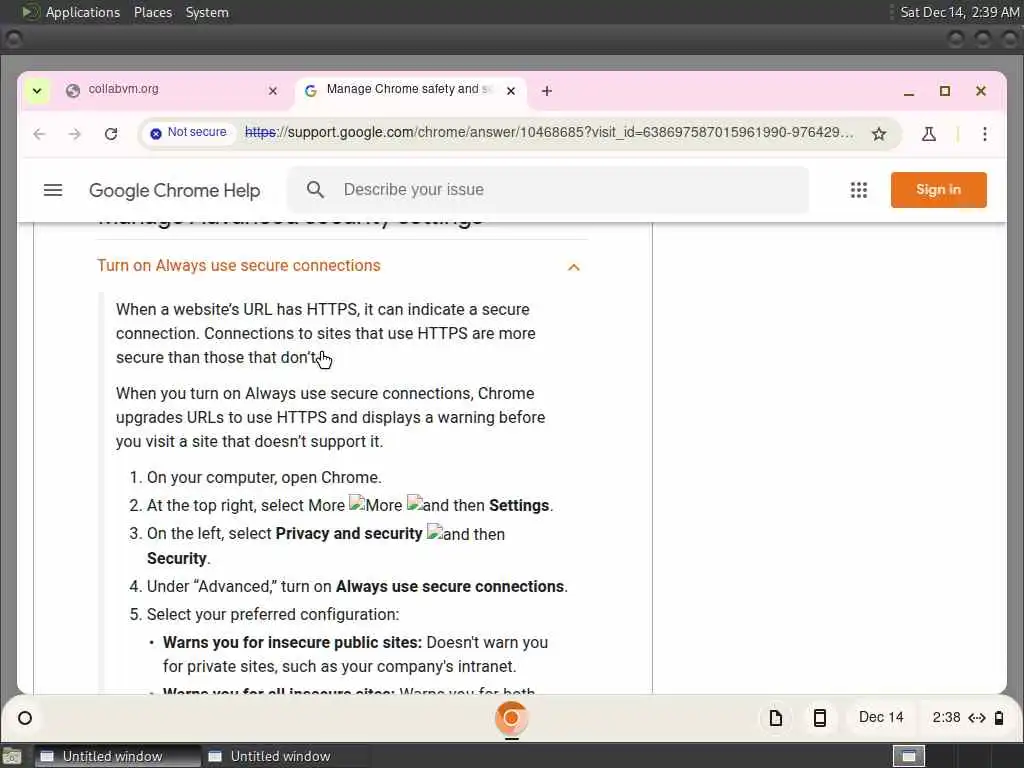Click 'Warns you for insecure public sites' text
The width and height of the screenshot is (1024, 768).
click(x=292, y=643)
